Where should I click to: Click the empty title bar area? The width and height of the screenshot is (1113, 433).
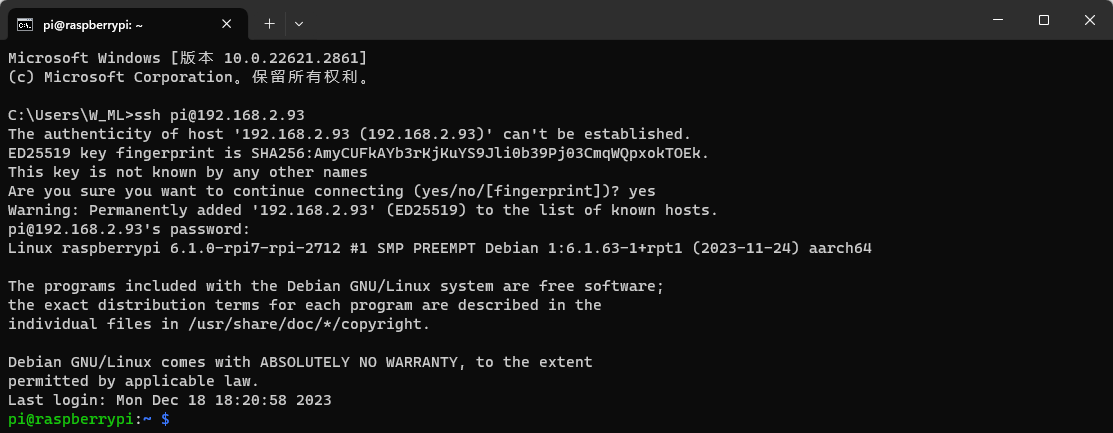coord(639,21)
